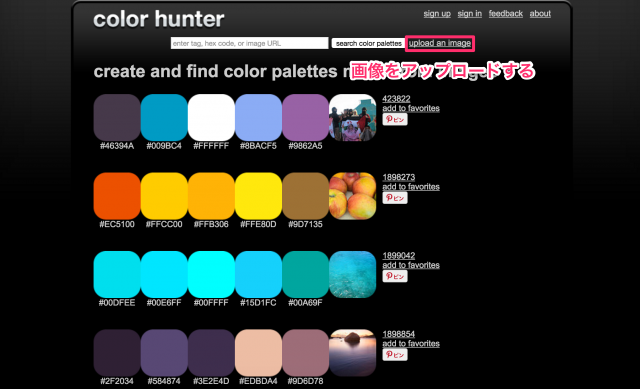Open the turquoise water photo thumbnail
Viewport: 640px width, 389px height.
click(353, 274)
